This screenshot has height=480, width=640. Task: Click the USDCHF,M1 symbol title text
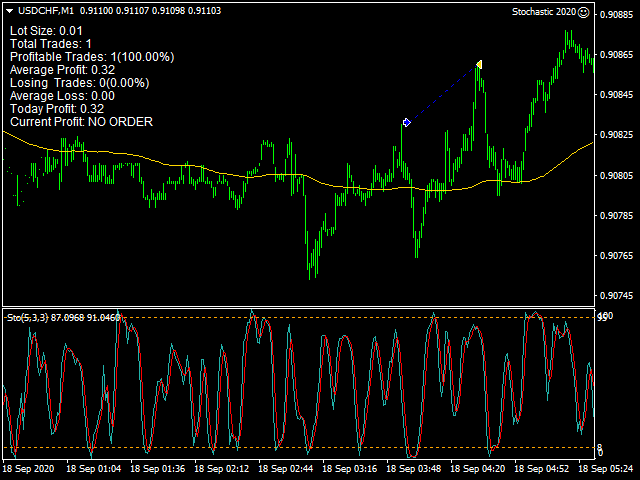46,11
